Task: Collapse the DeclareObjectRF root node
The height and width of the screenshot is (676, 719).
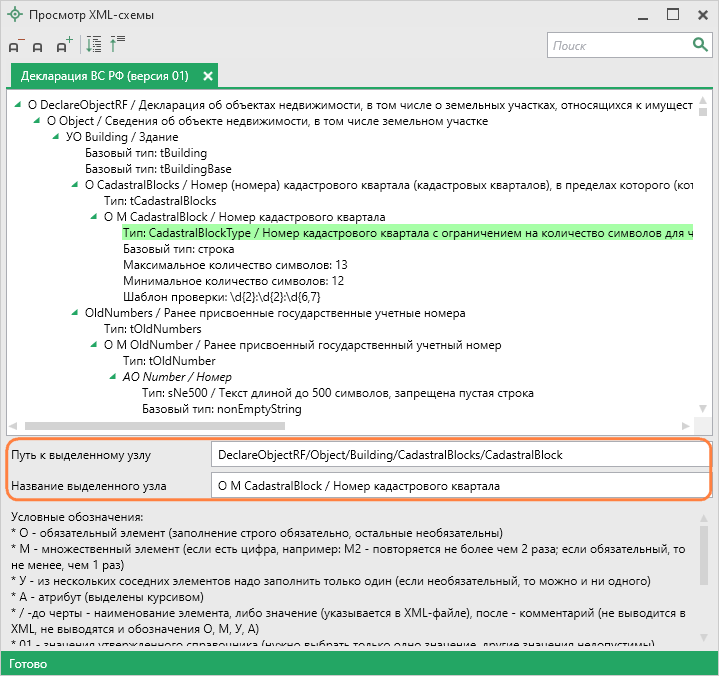Action: pyautogui.click(x=18, y=104)
